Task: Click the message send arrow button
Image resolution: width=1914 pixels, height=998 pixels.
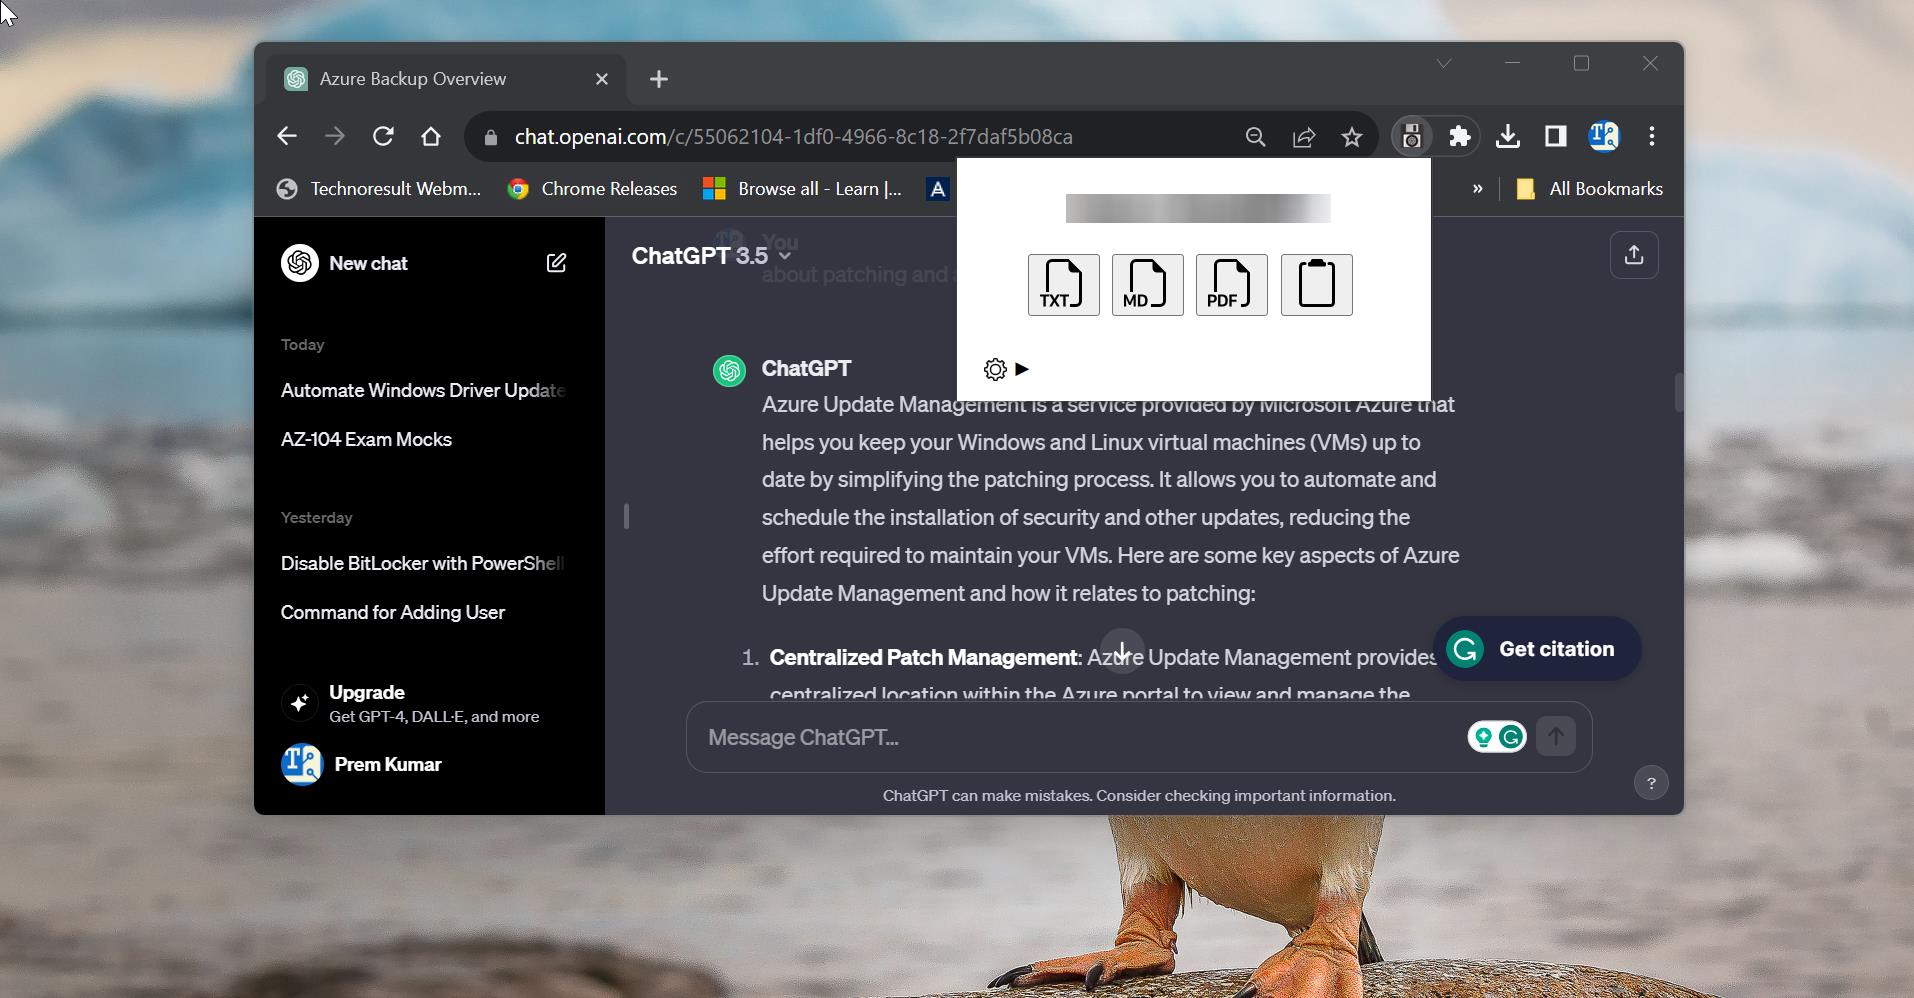Action: coord(1555,736)
